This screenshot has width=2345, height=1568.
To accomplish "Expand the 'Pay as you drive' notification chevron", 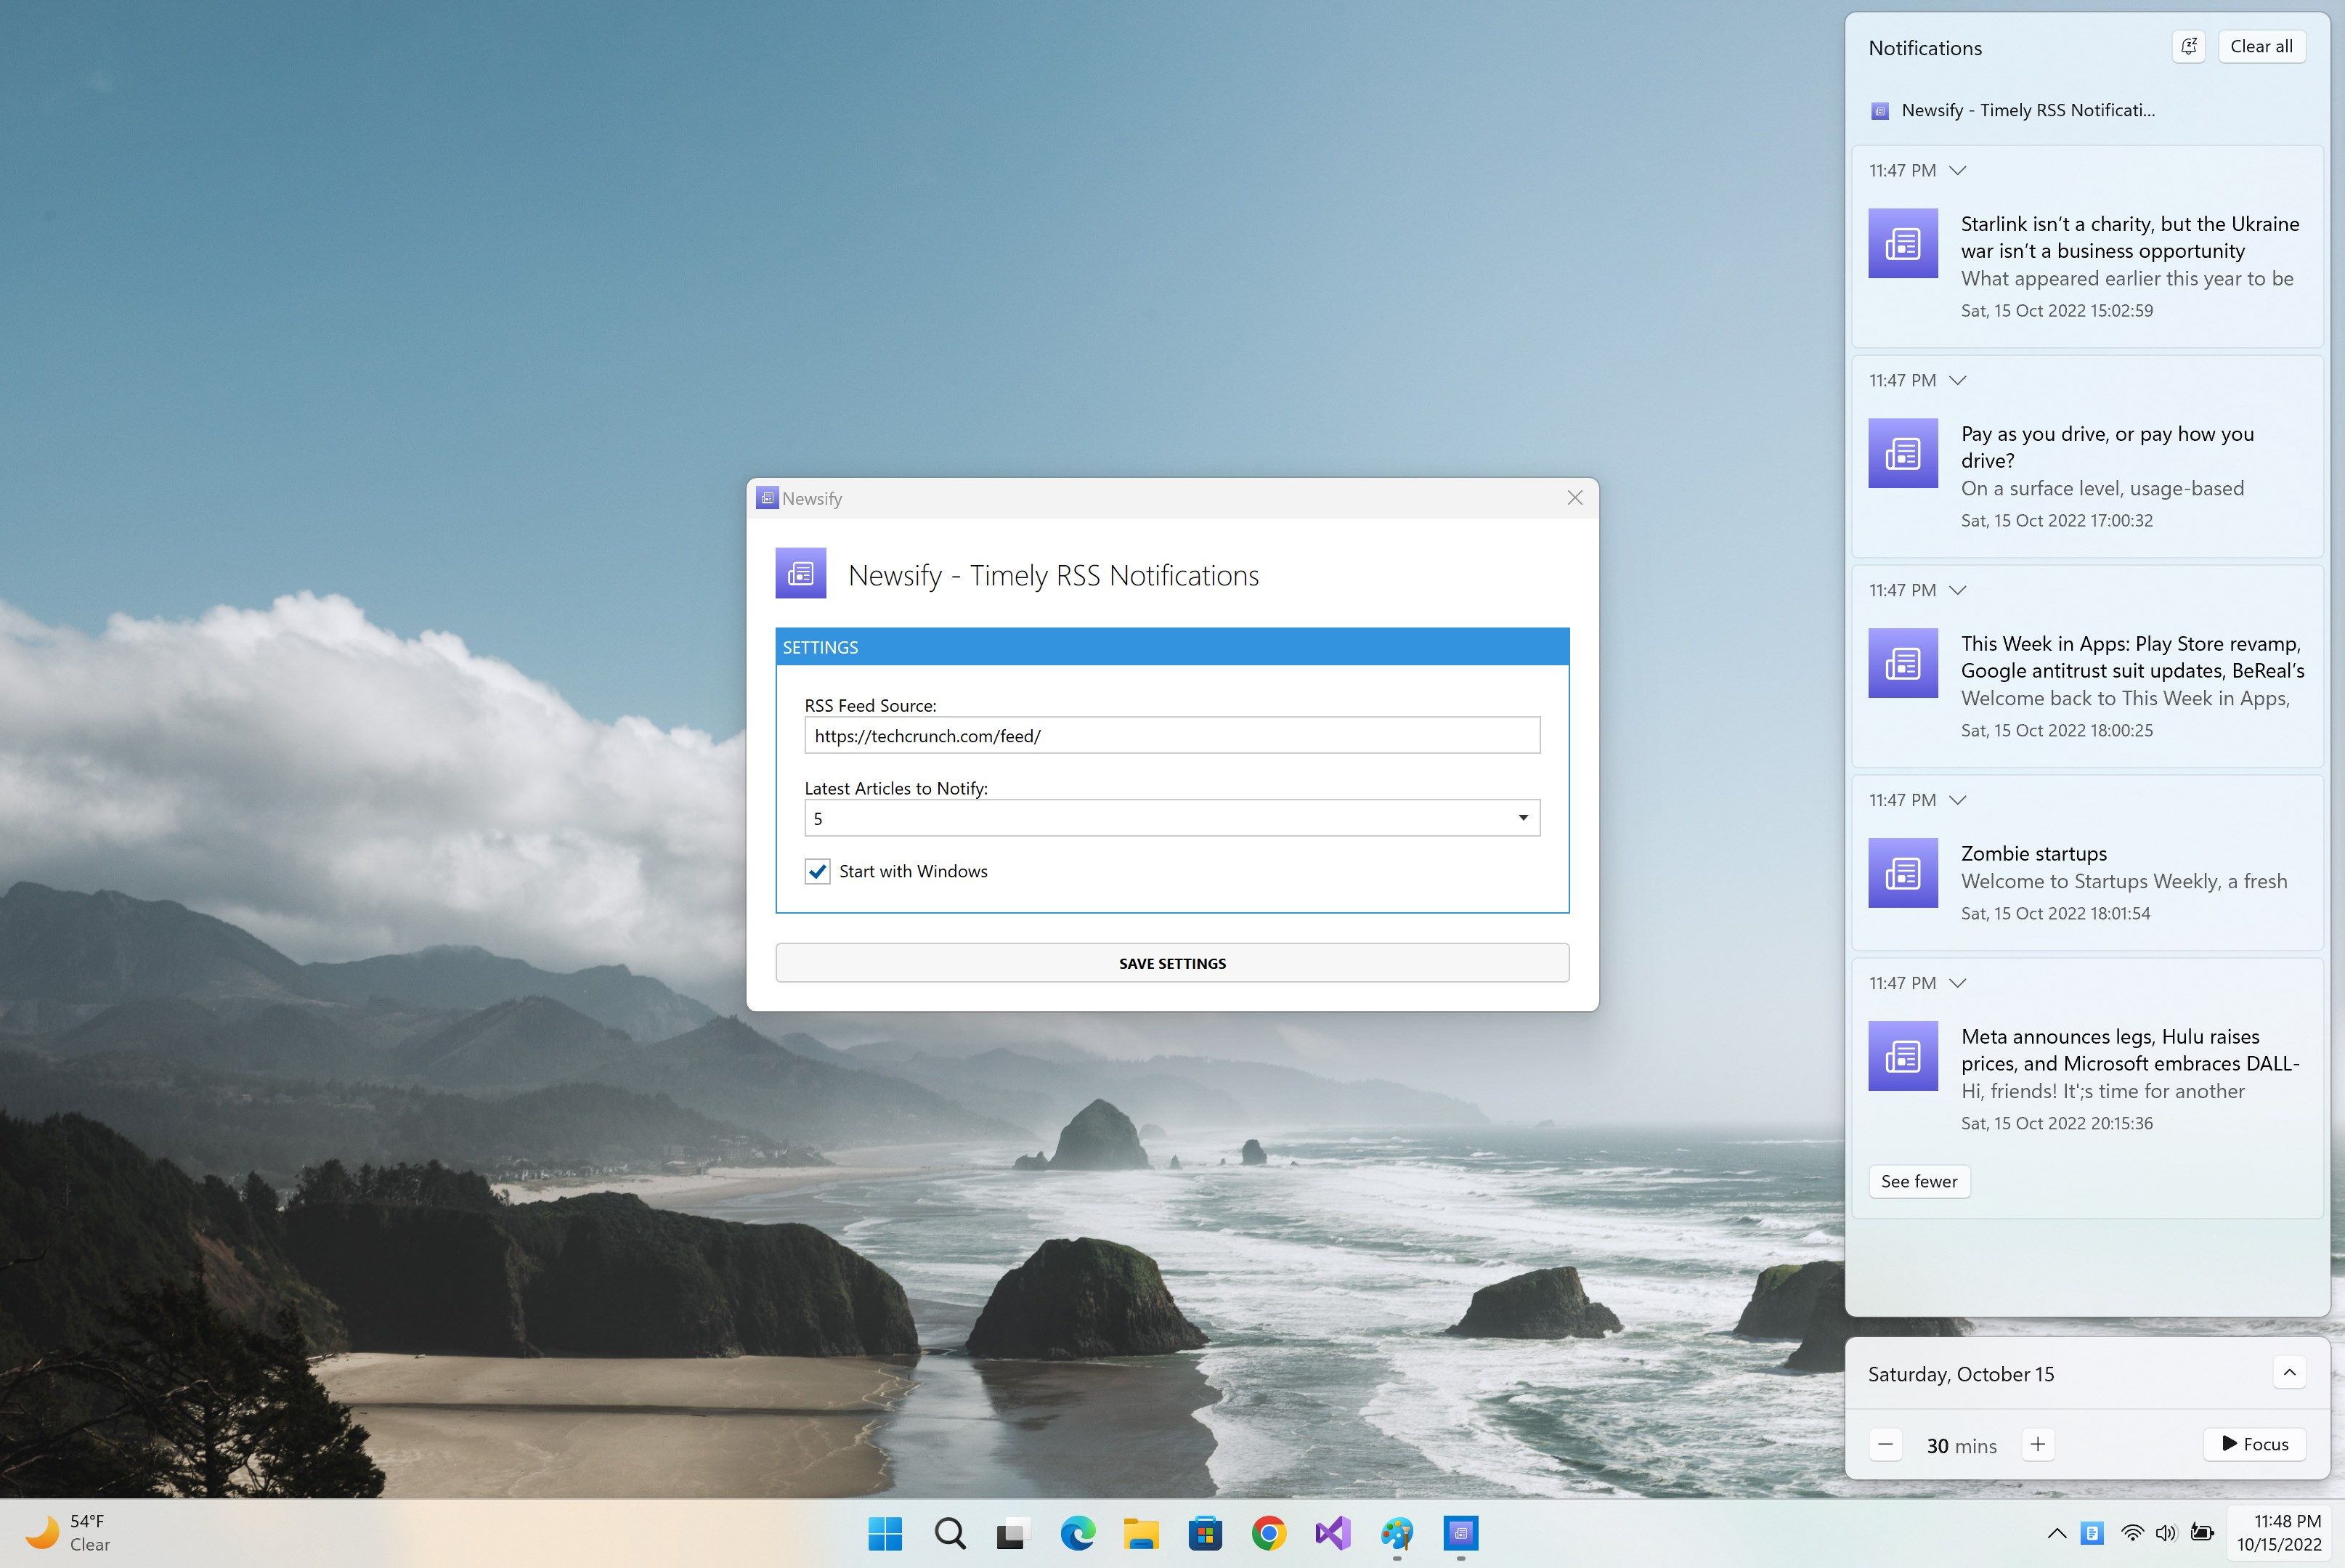I will pos(1958,381).
